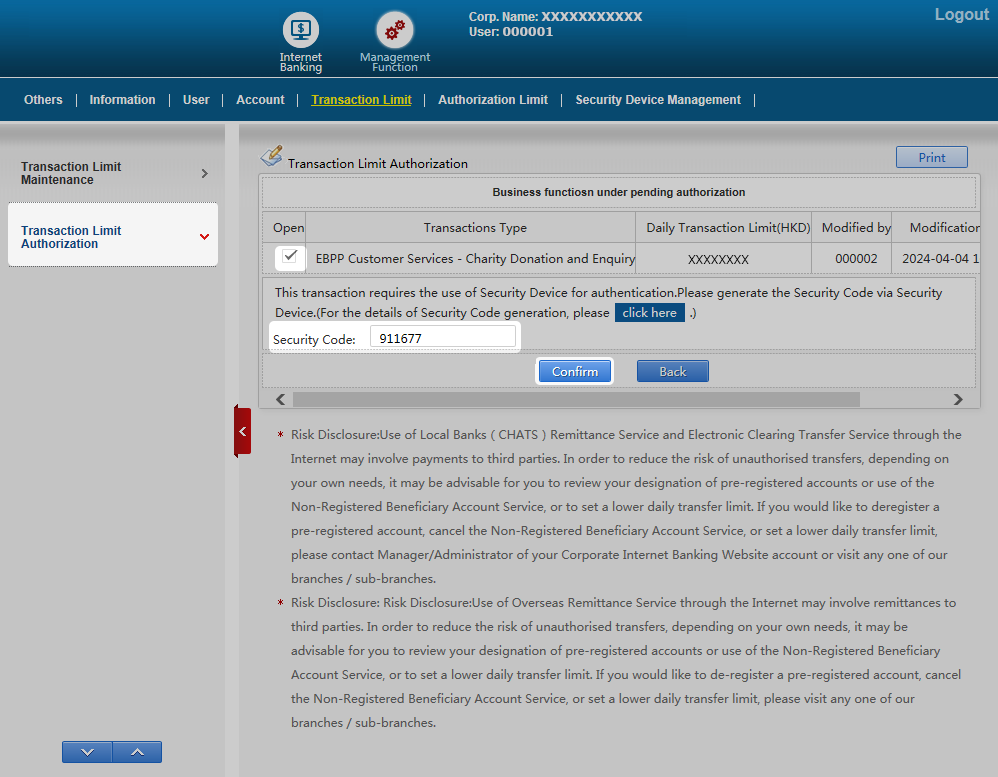
Task: Select the Account menu item
Action: pyautogui.click(x=260, y=100)
